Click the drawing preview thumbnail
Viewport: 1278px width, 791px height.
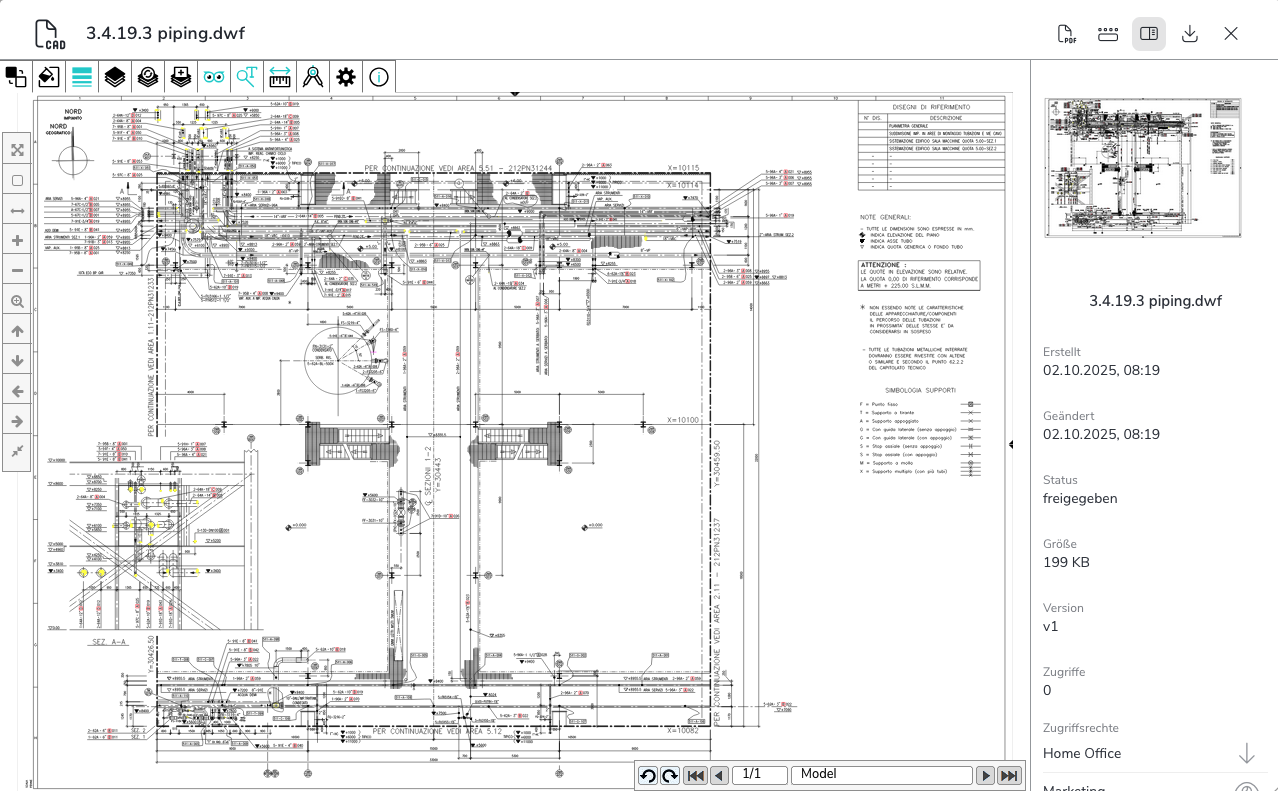tap(1143, 168)
